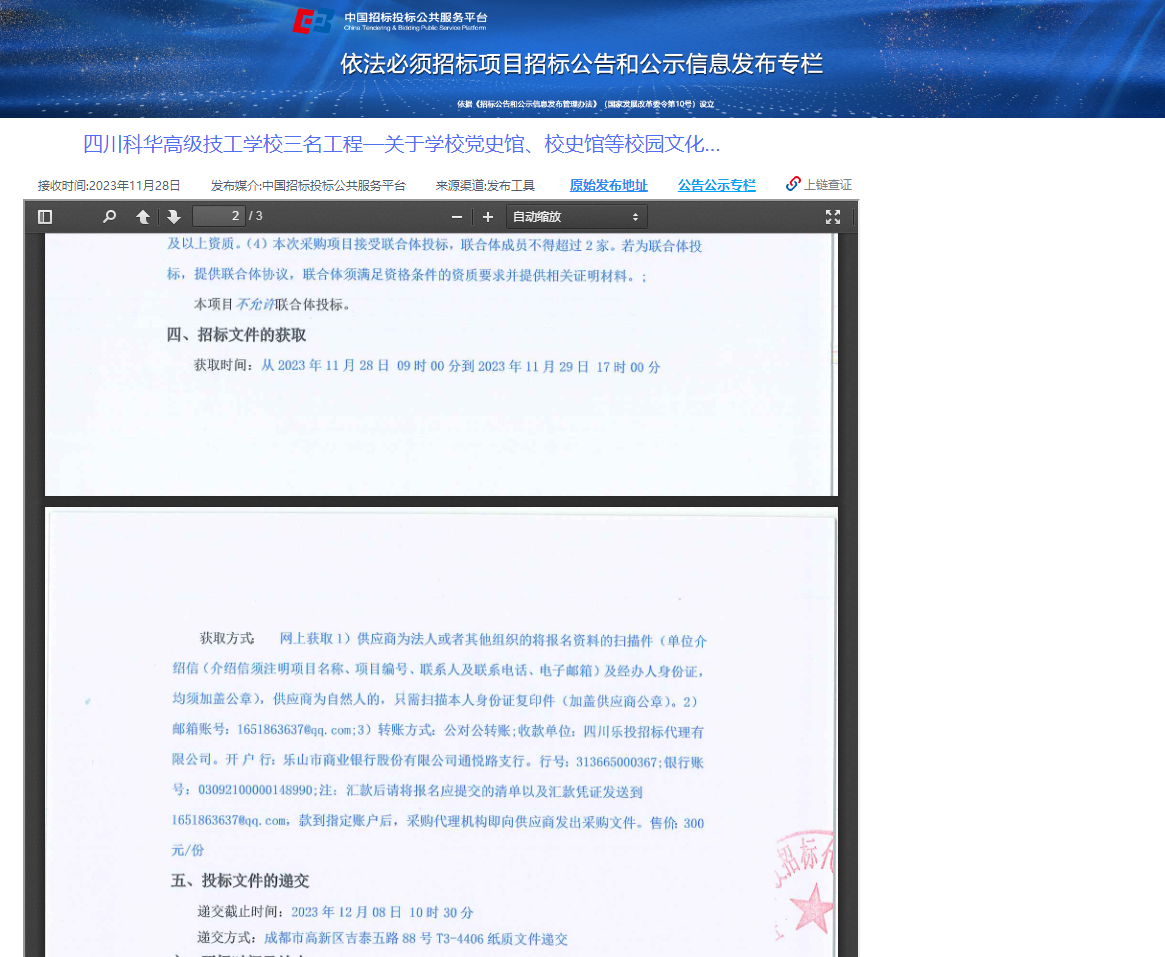Toggle the PDF sidebar panel
The width and height of the screenshot is (1165, 957).
pos(45,217)
